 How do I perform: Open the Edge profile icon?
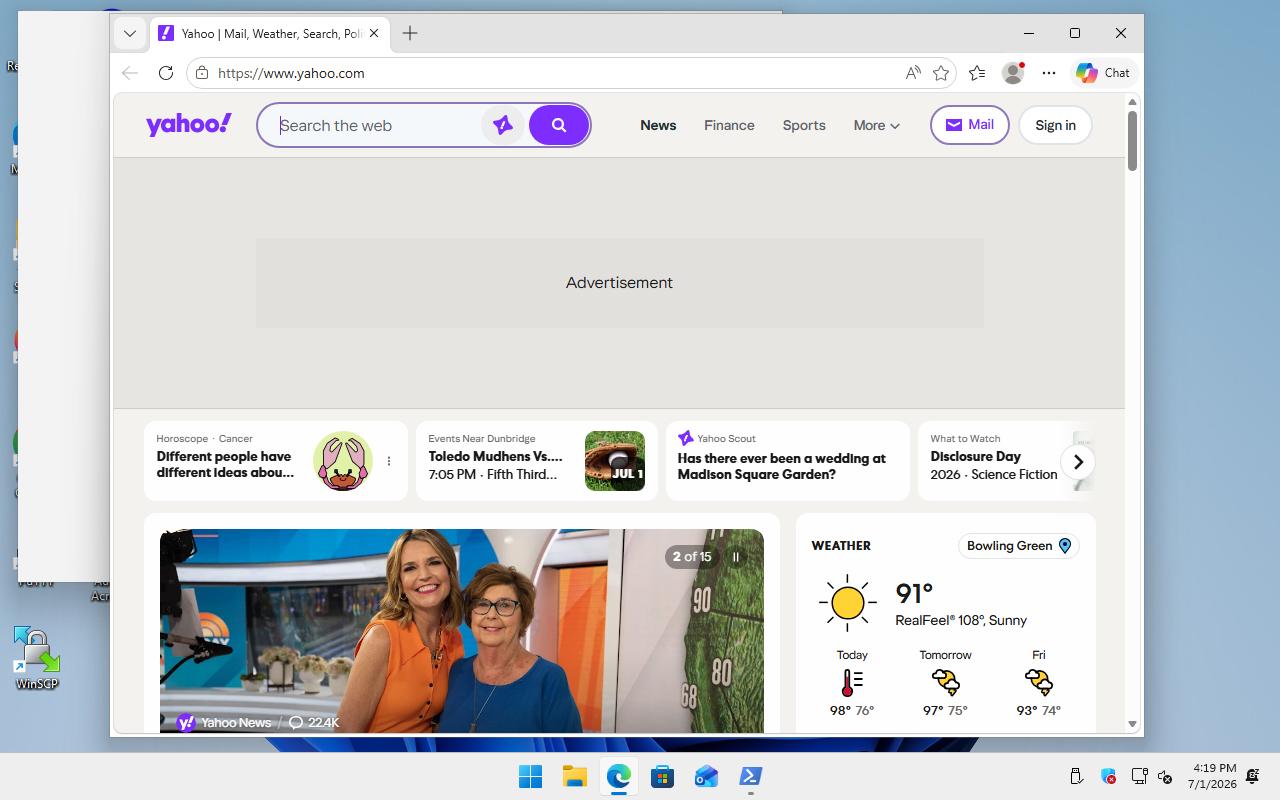(x=1013, y=73)
